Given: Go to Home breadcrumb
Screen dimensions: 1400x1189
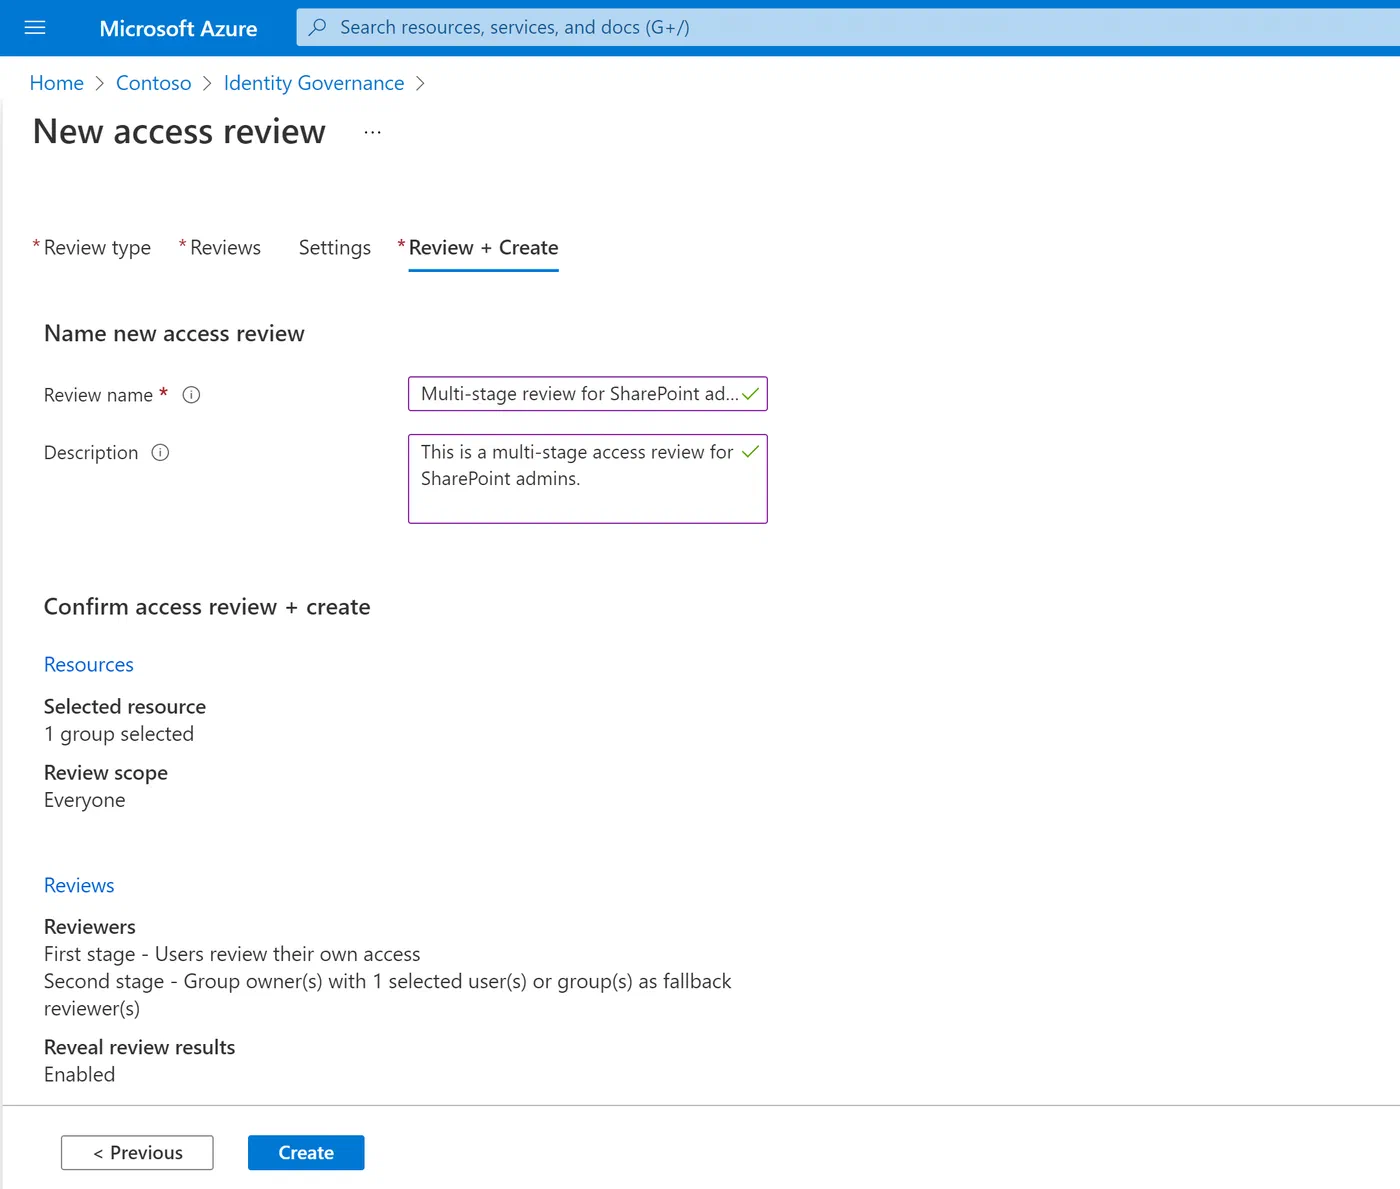Looking at the screenshot, I should (x=57, y=83).
